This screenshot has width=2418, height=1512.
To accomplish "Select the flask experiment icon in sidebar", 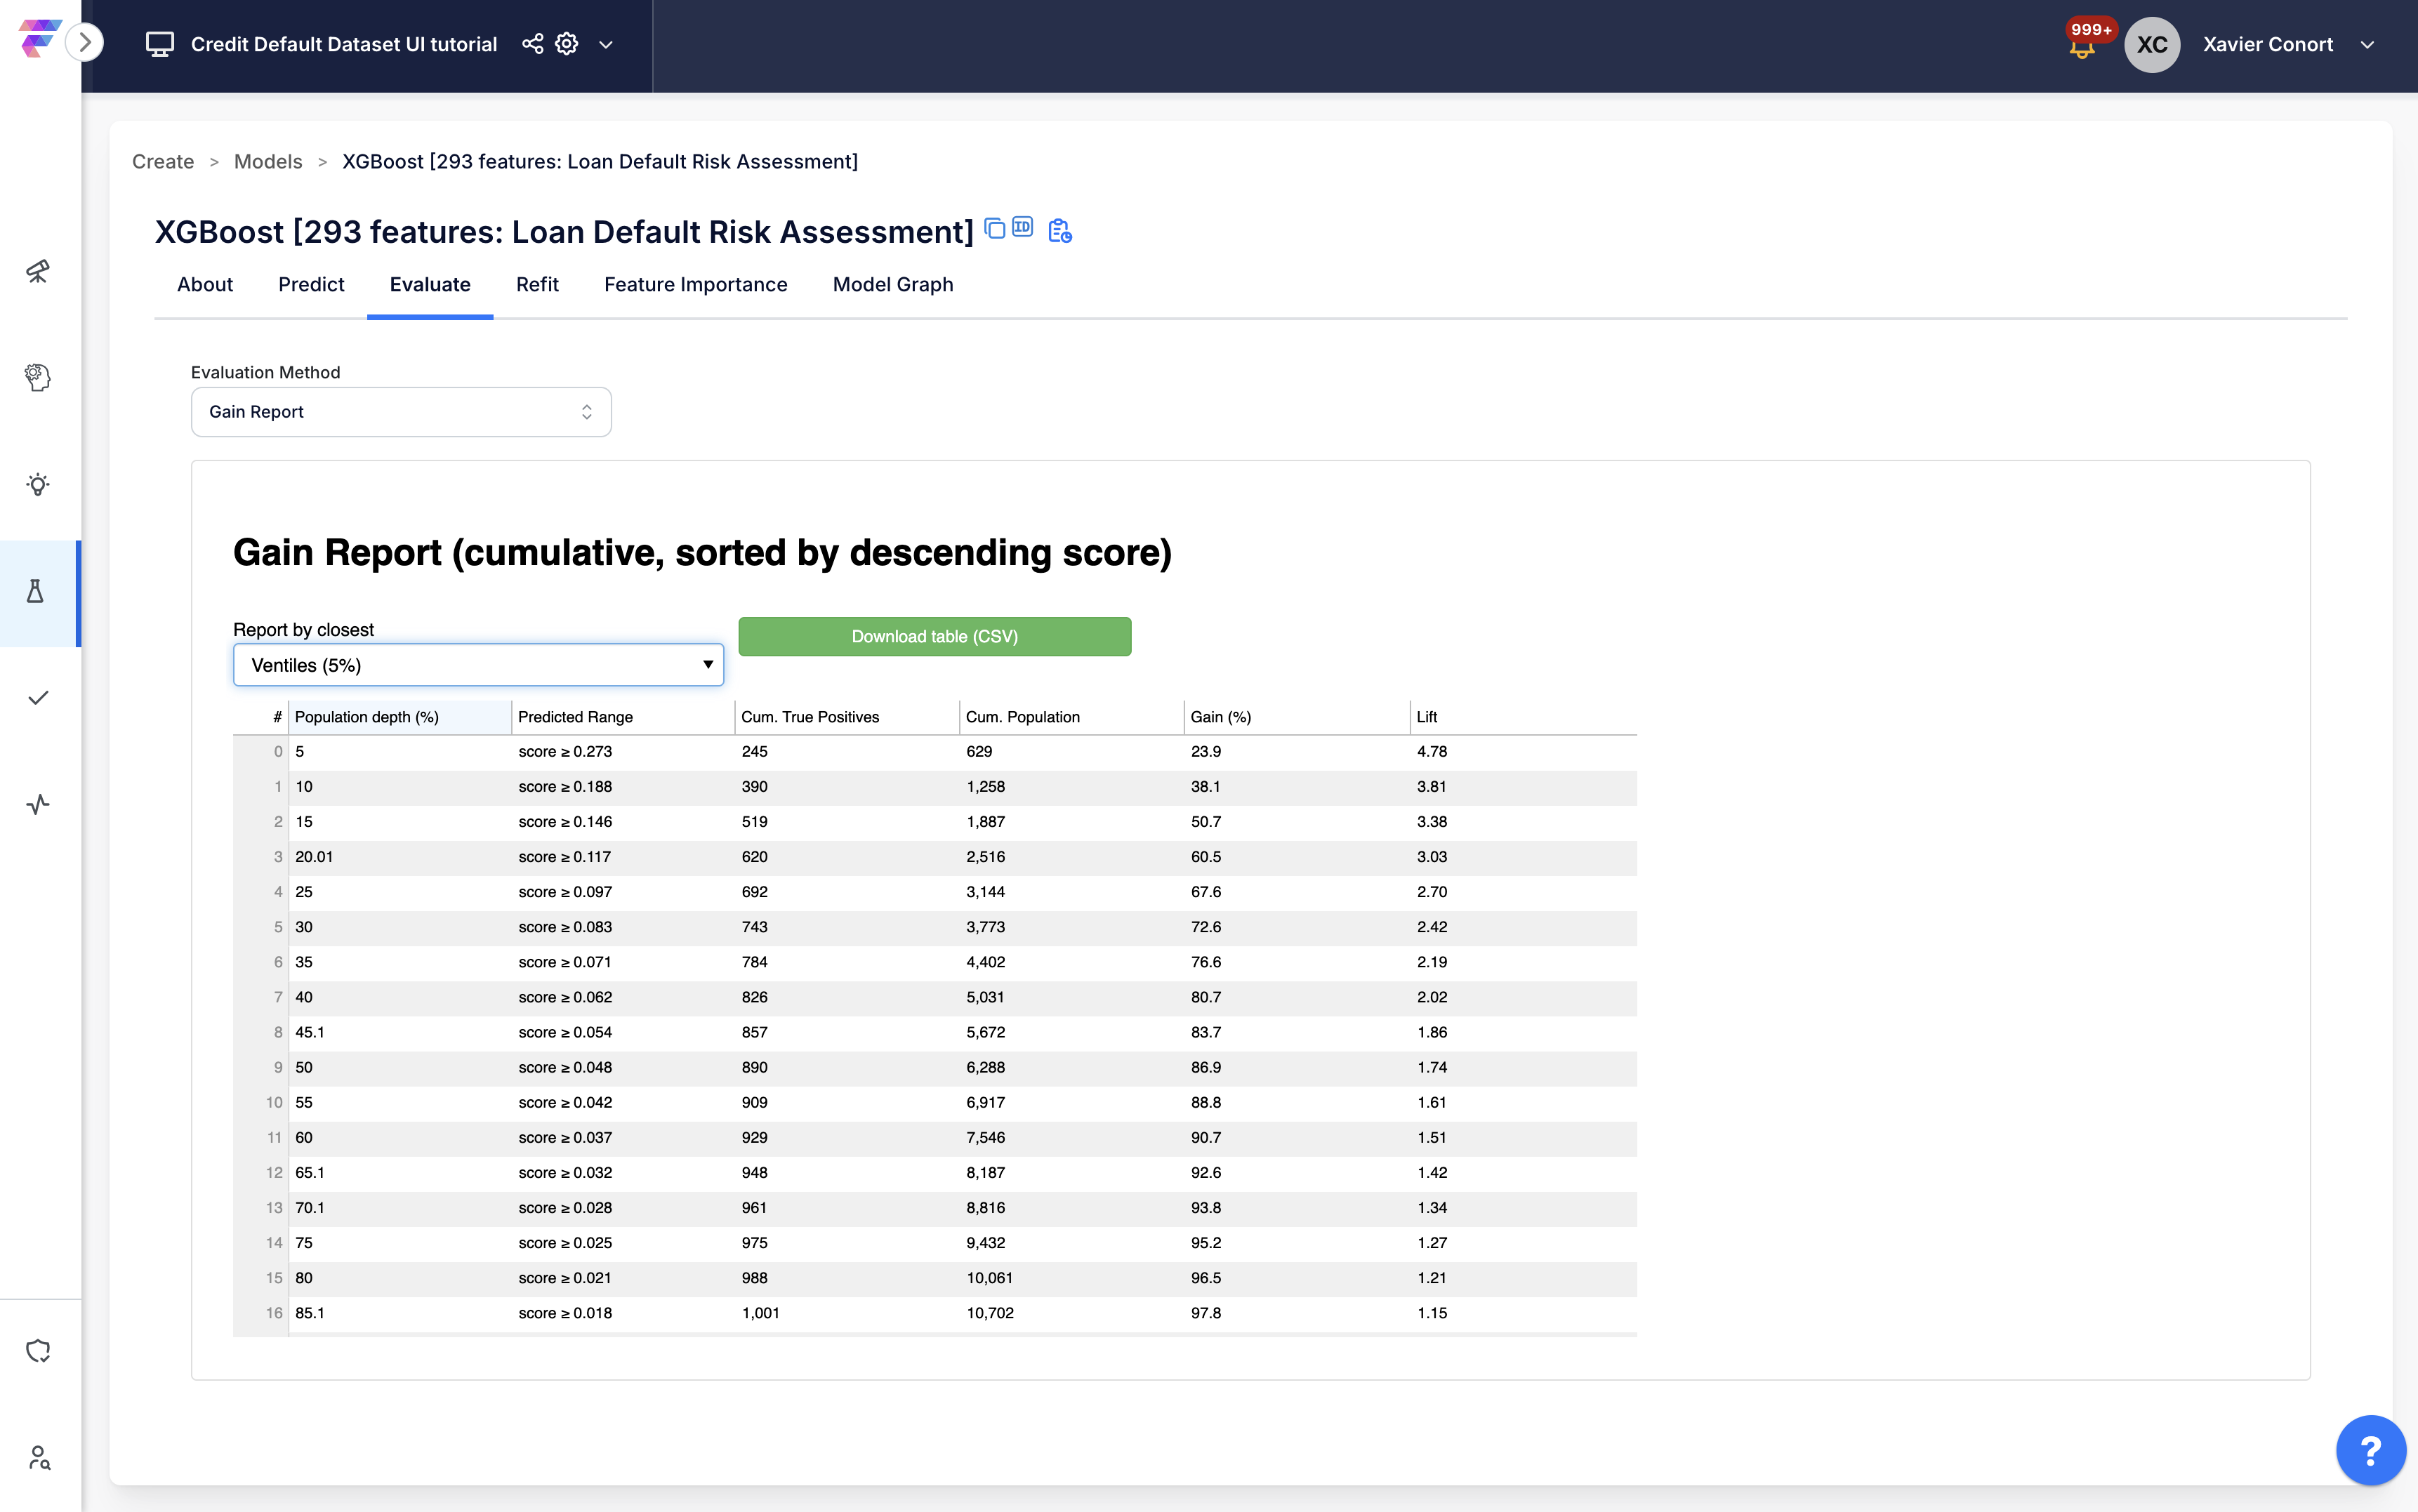I will (36, 592).
